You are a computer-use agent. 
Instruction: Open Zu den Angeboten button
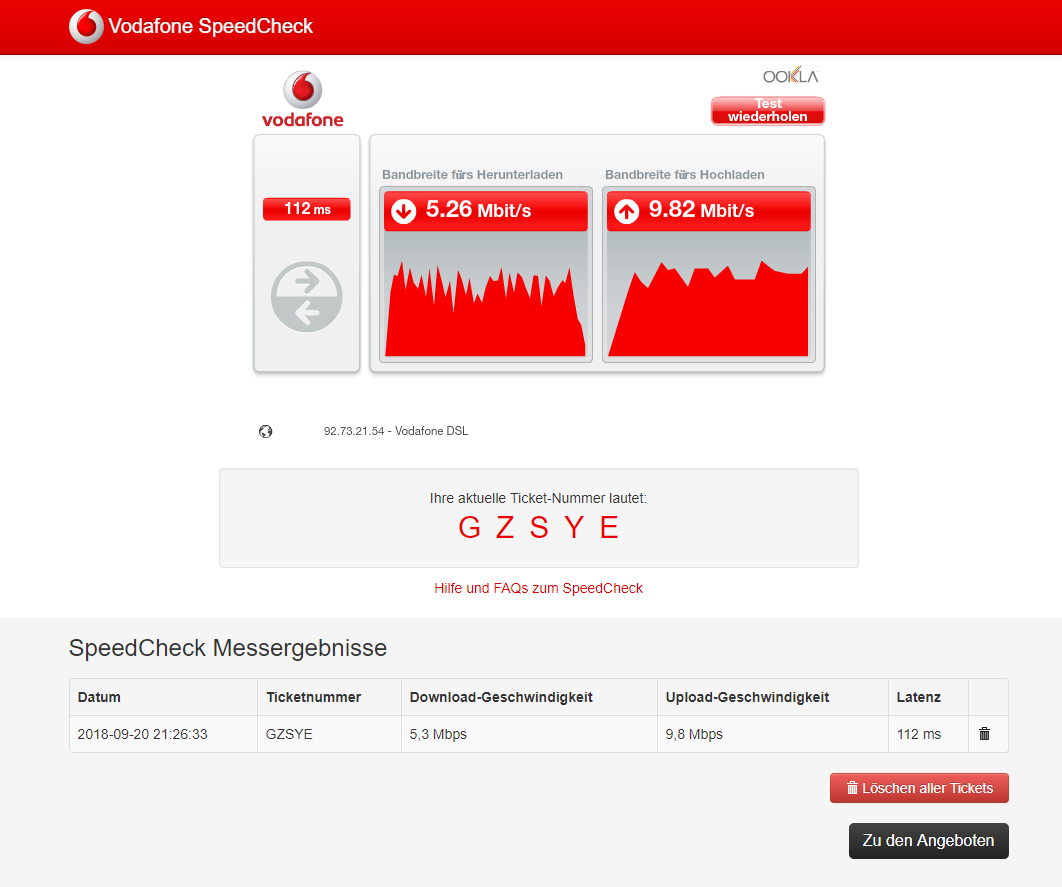pos(929,840)
